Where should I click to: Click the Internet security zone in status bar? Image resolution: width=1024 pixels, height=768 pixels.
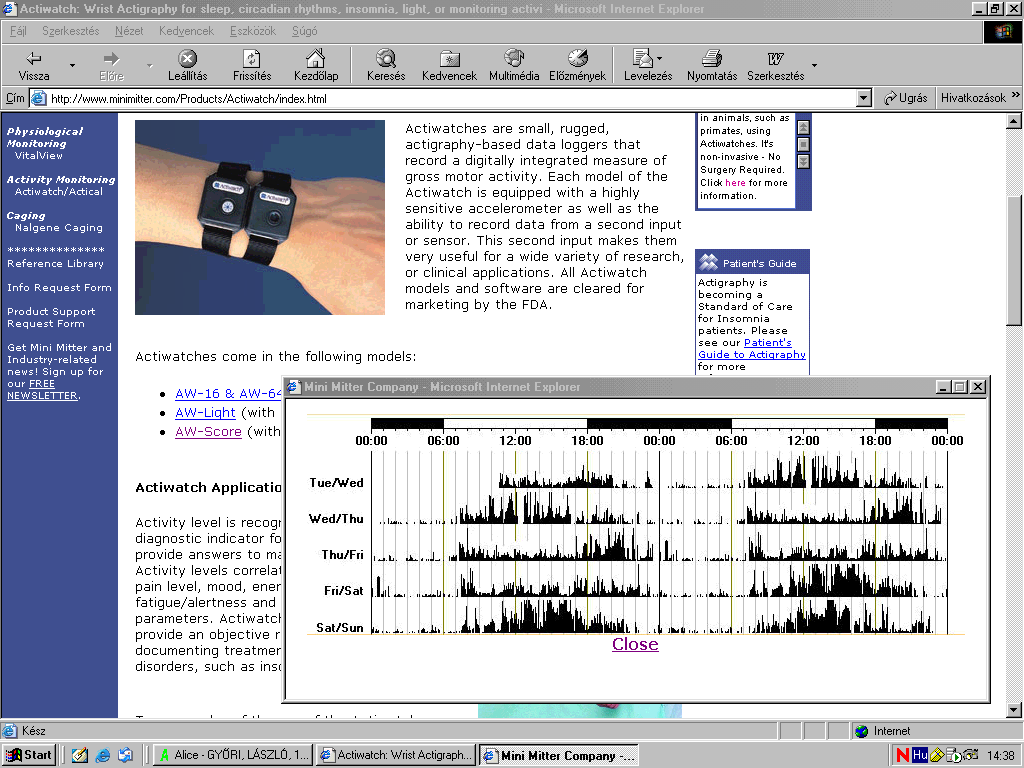883,731
